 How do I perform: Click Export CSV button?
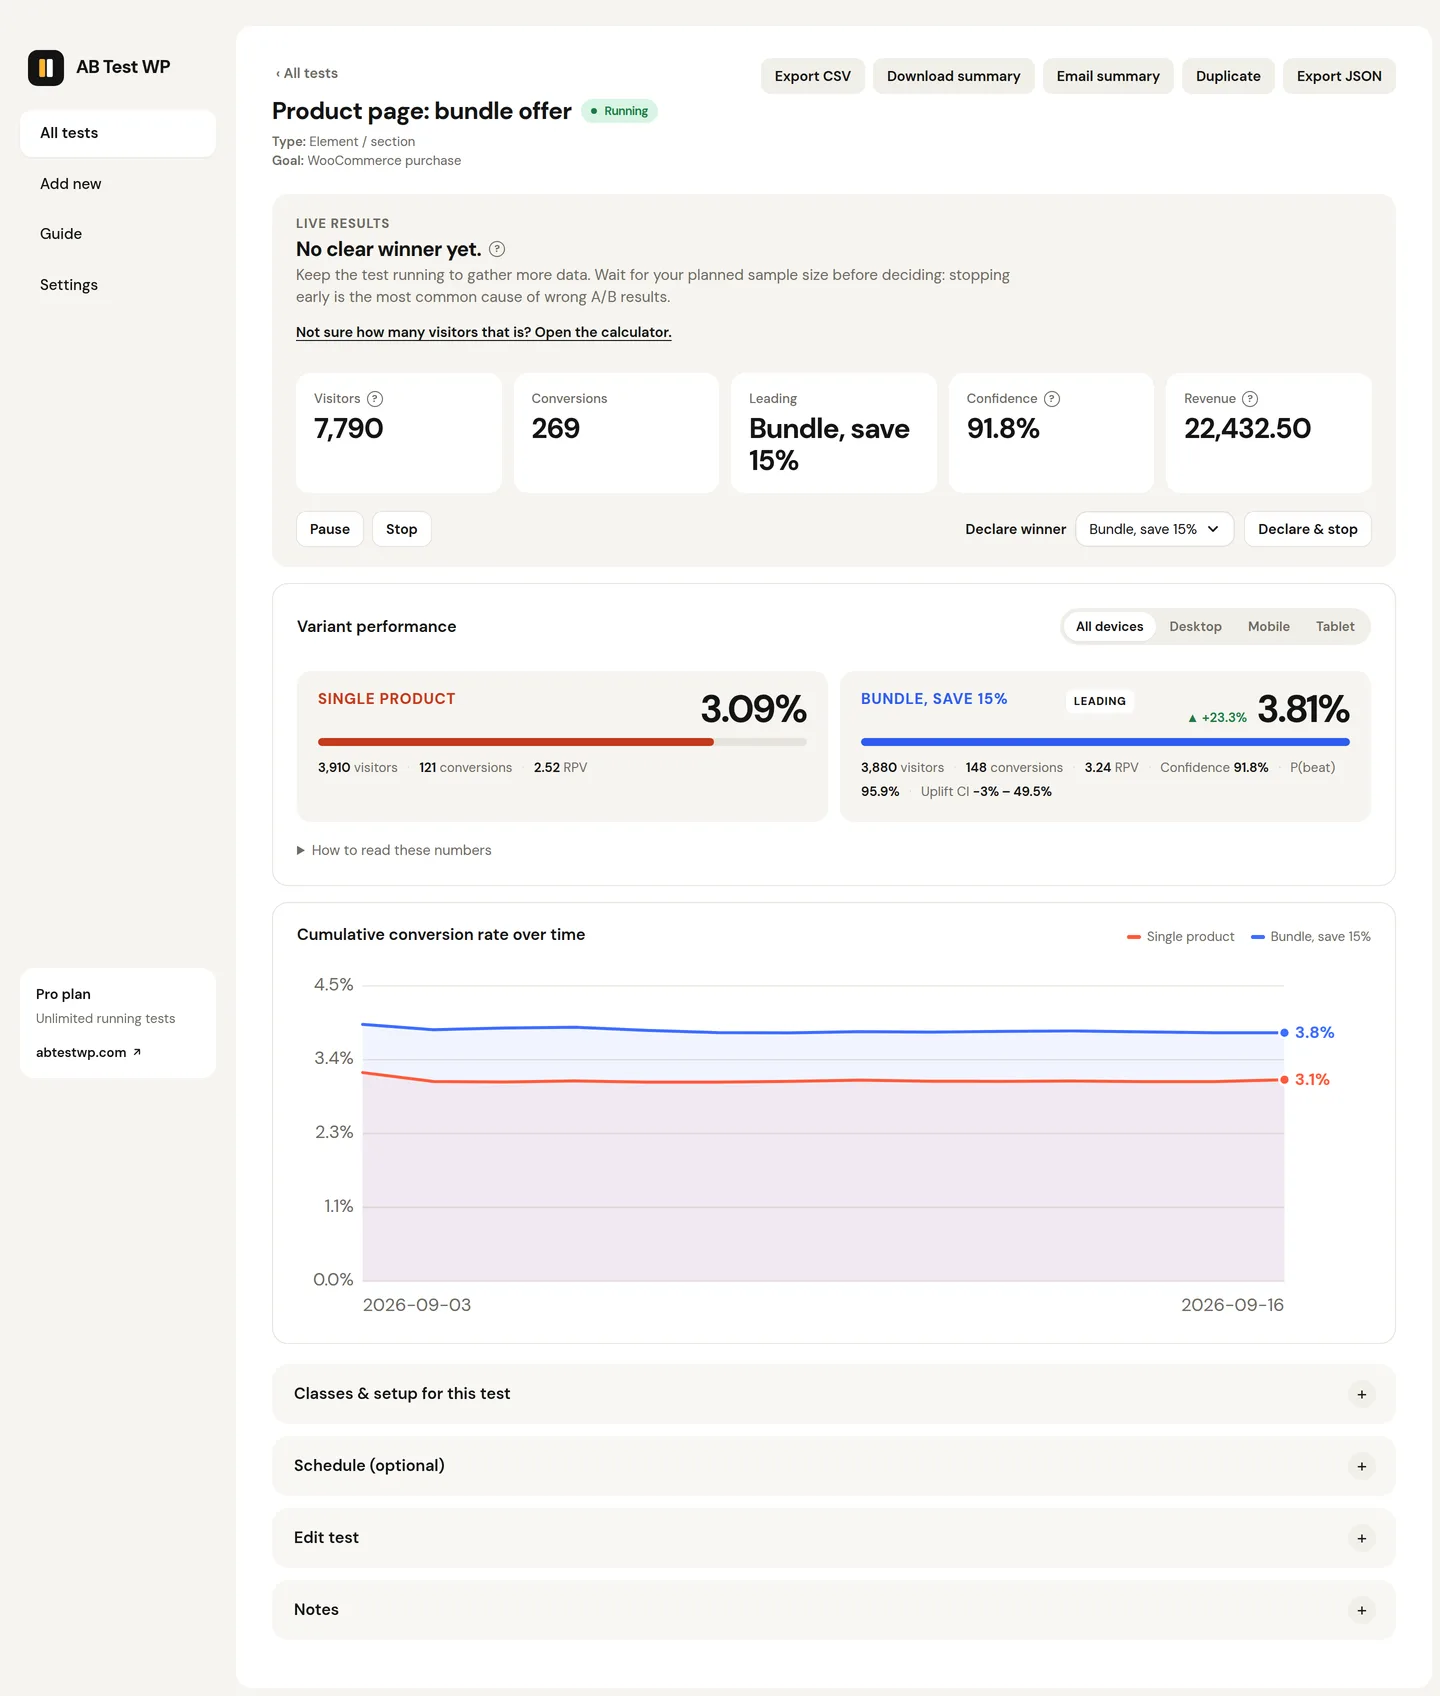(x=812, y=76)
